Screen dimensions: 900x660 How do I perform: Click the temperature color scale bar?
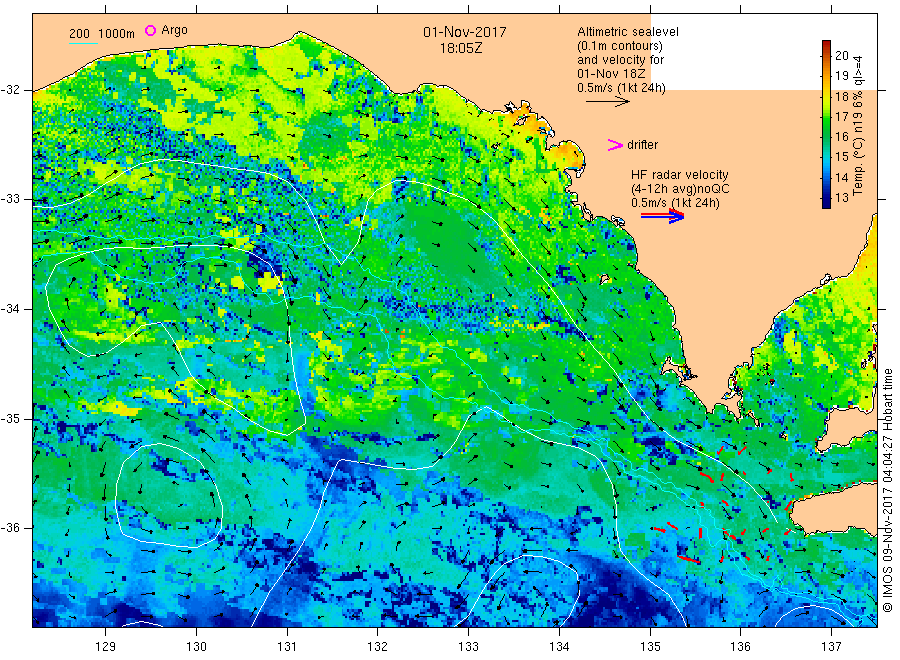[826, 124]
